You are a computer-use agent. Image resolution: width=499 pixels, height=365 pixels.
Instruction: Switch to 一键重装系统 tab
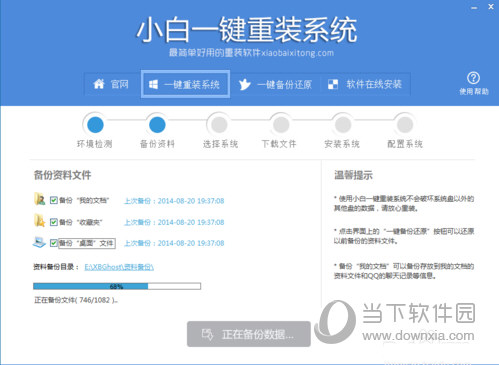pos(185,84)
